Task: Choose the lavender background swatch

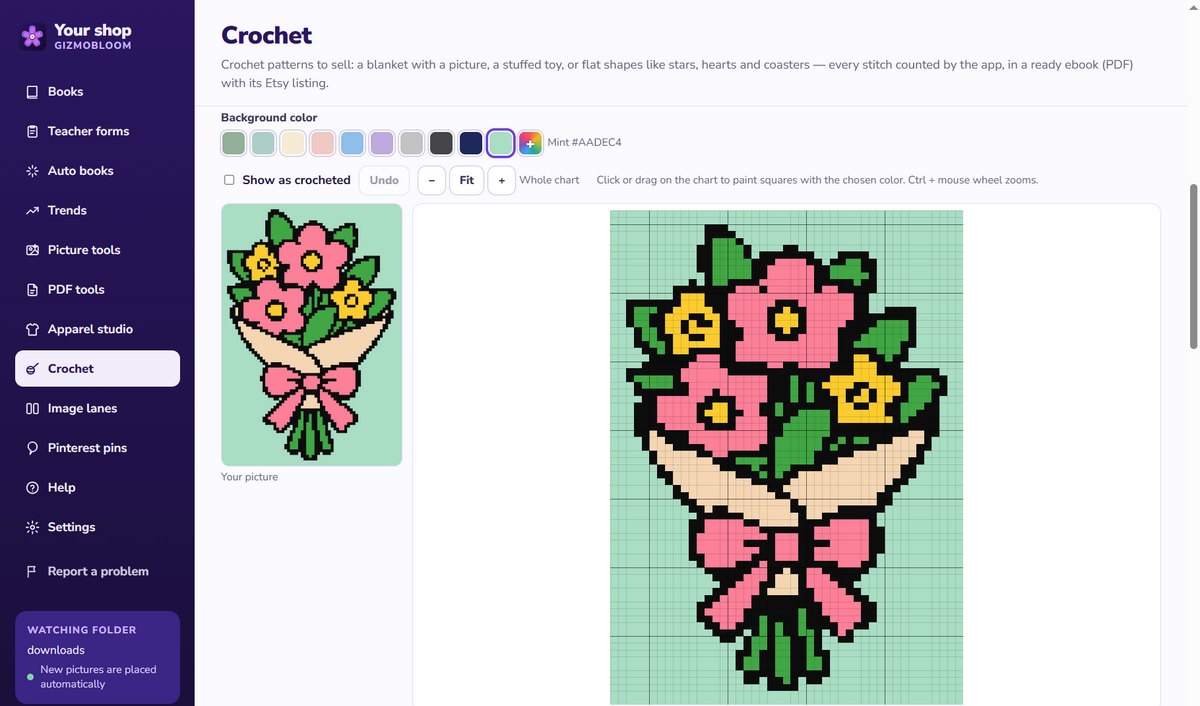Action: 382,143
